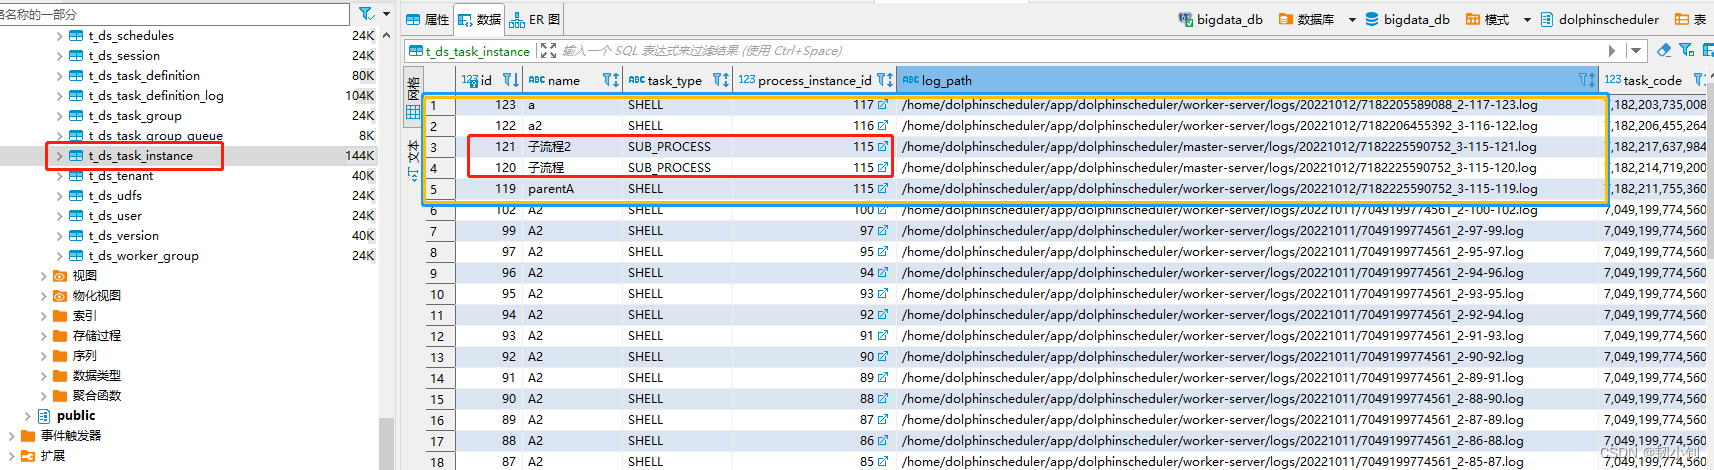Select t_ds_worker_group table in tree
Viewport: 1714px width, 470px height.
[x=144, y=256]
